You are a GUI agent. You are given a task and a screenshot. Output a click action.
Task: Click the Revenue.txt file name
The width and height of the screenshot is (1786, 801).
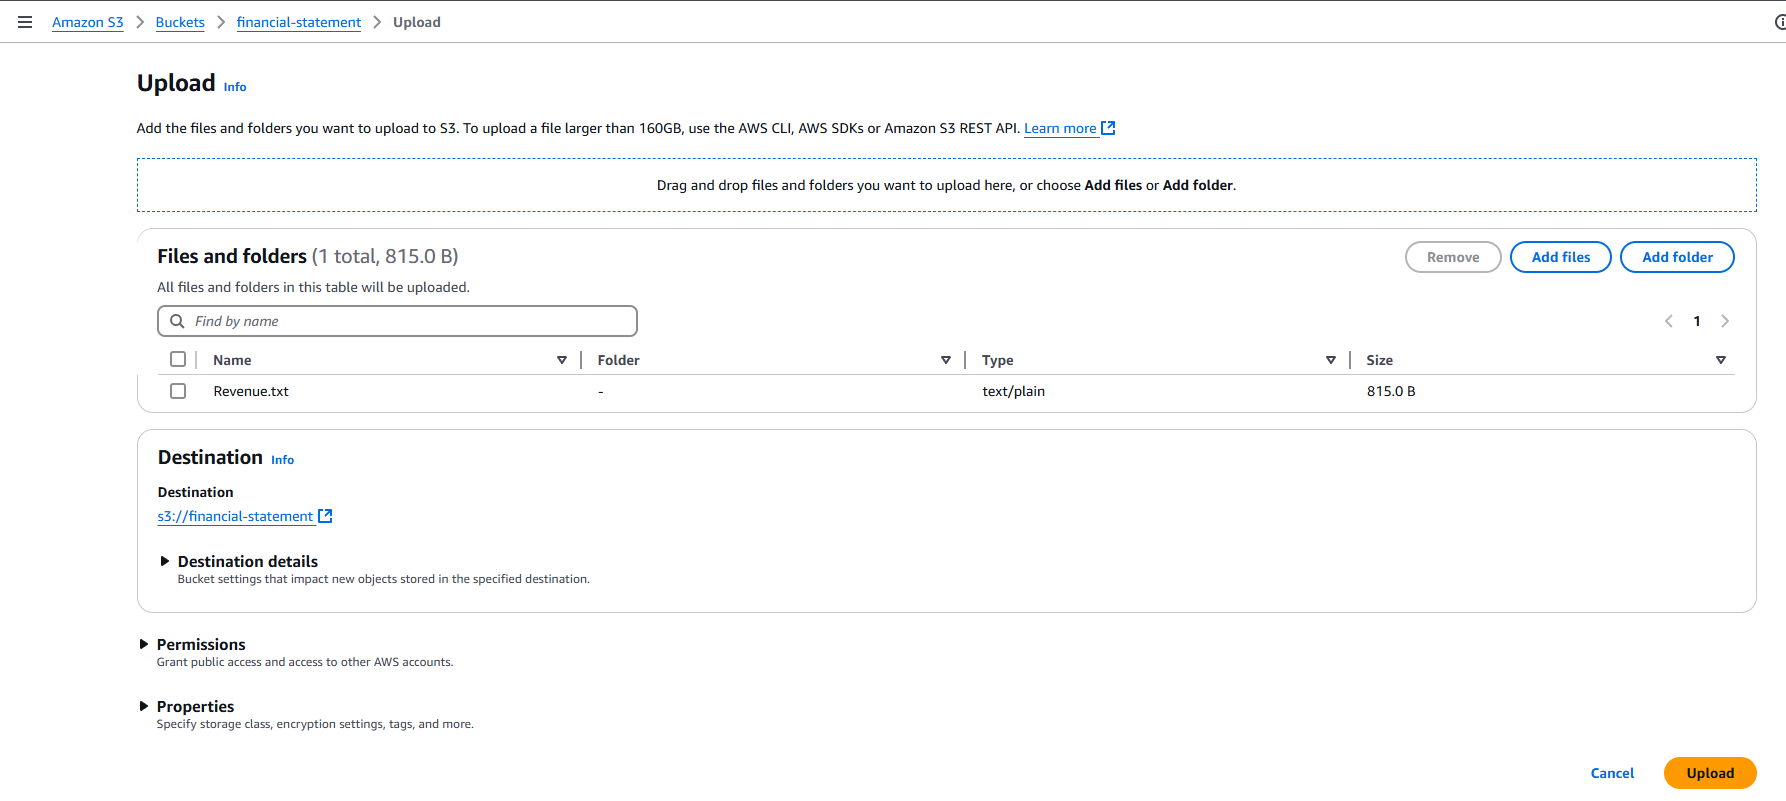click(x=251, y=391)
